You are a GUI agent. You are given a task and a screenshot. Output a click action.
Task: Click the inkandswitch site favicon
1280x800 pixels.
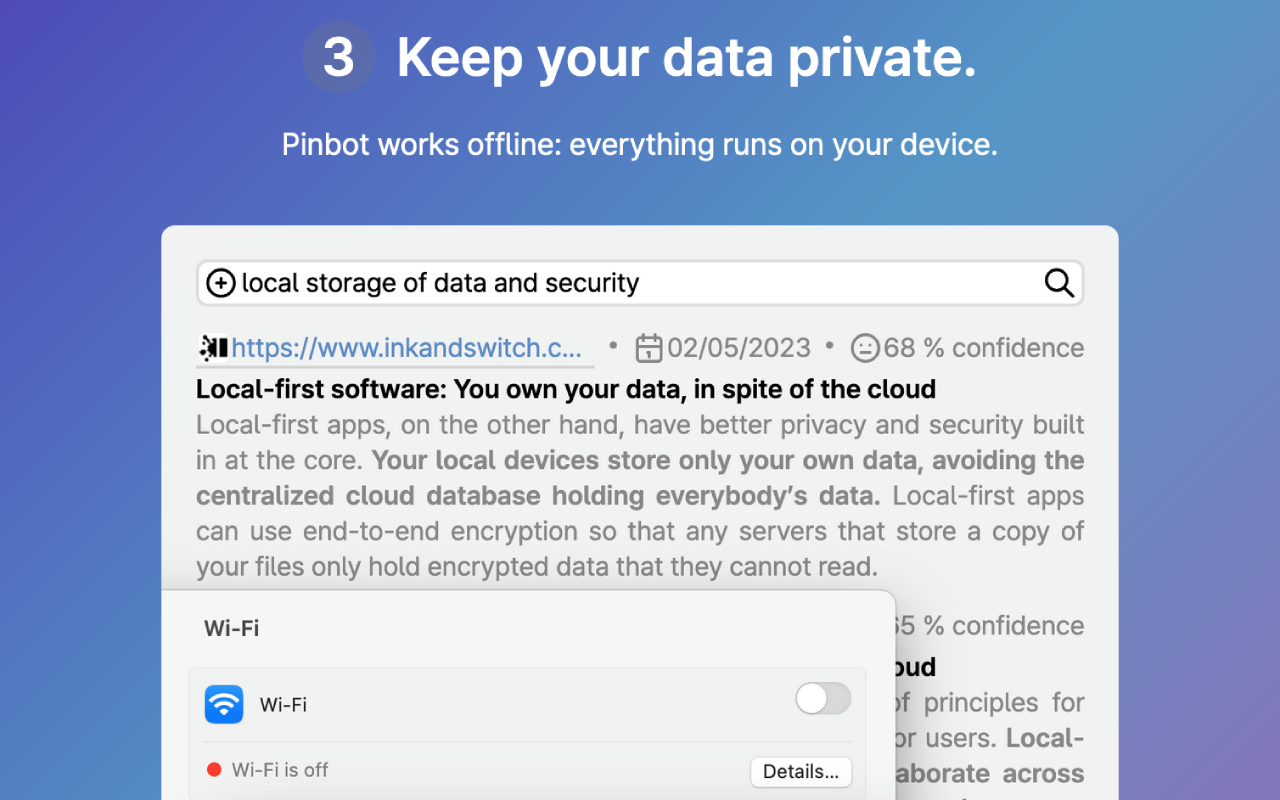pyautogui.click(x=213, y=347)
